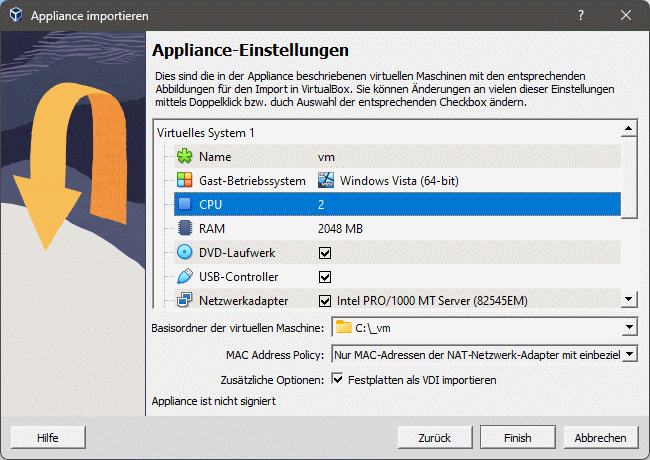Click the 'Windows Vista (64-bit)' value

(x=399, y=181)
